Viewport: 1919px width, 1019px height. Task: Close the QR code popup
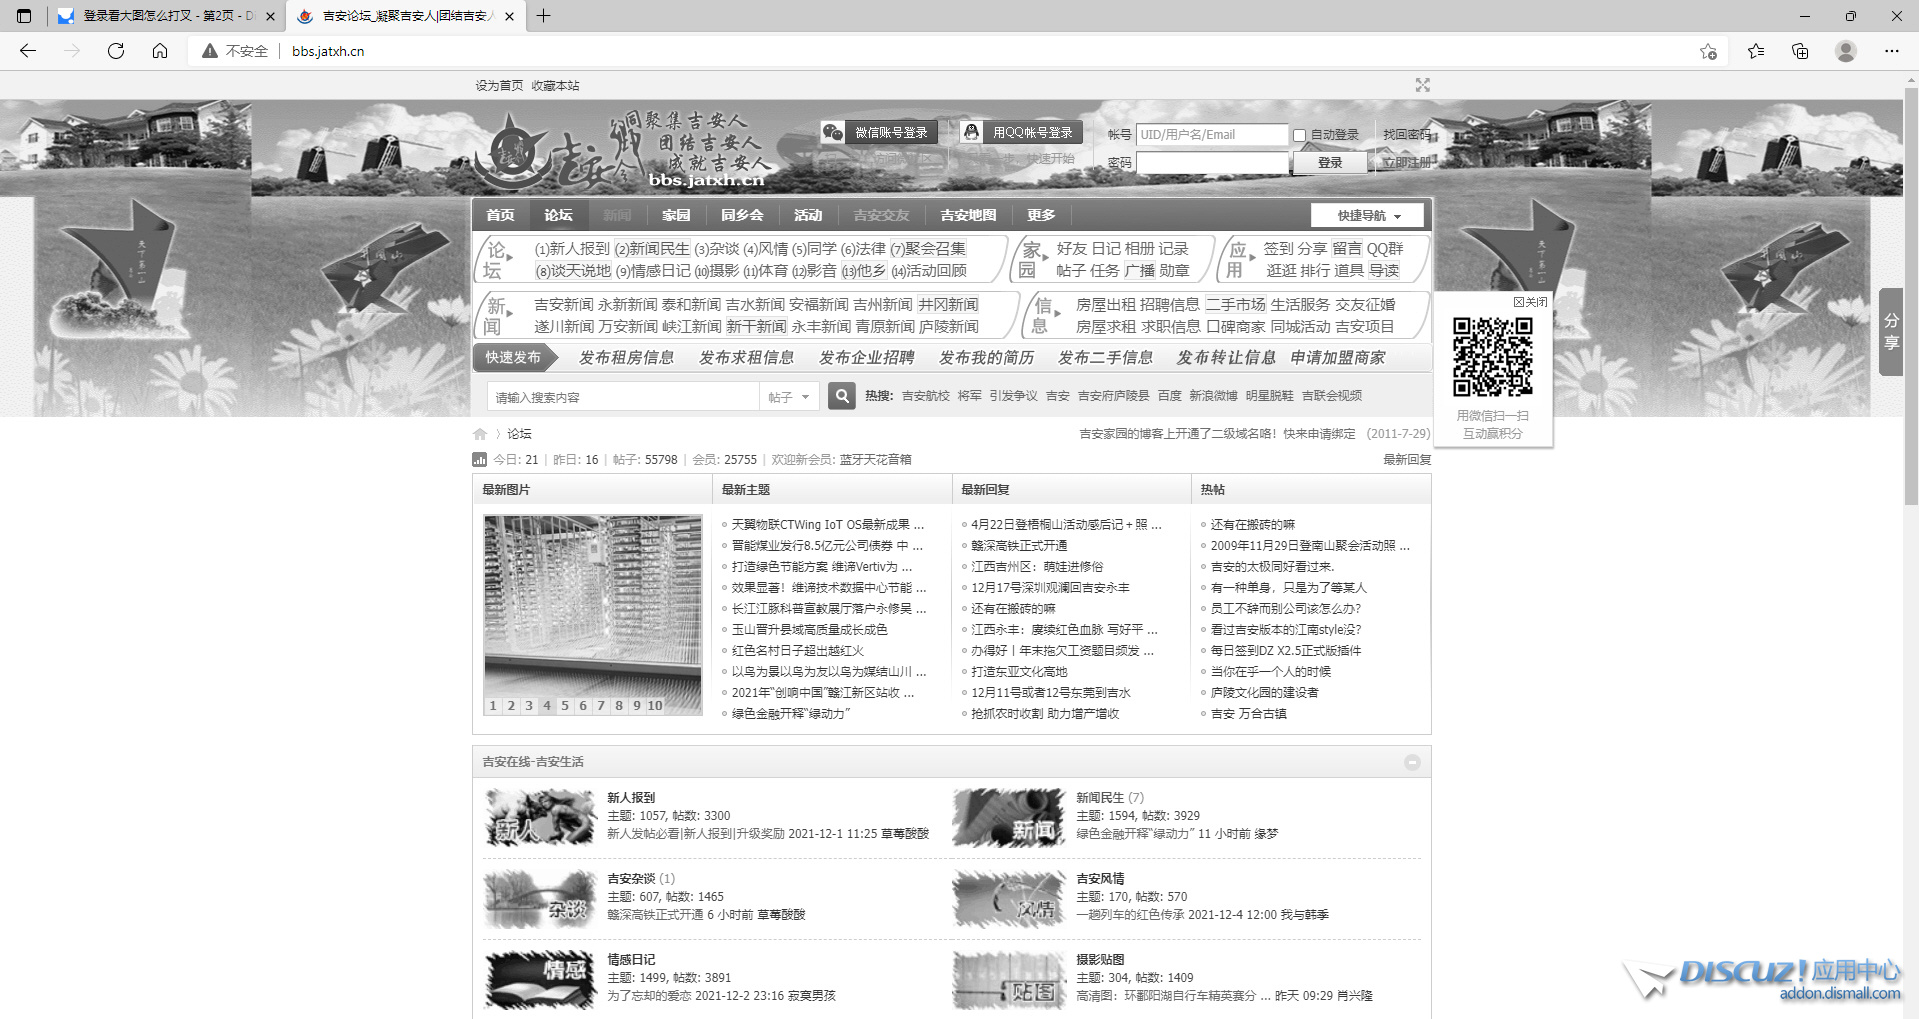coord(1530,302)
